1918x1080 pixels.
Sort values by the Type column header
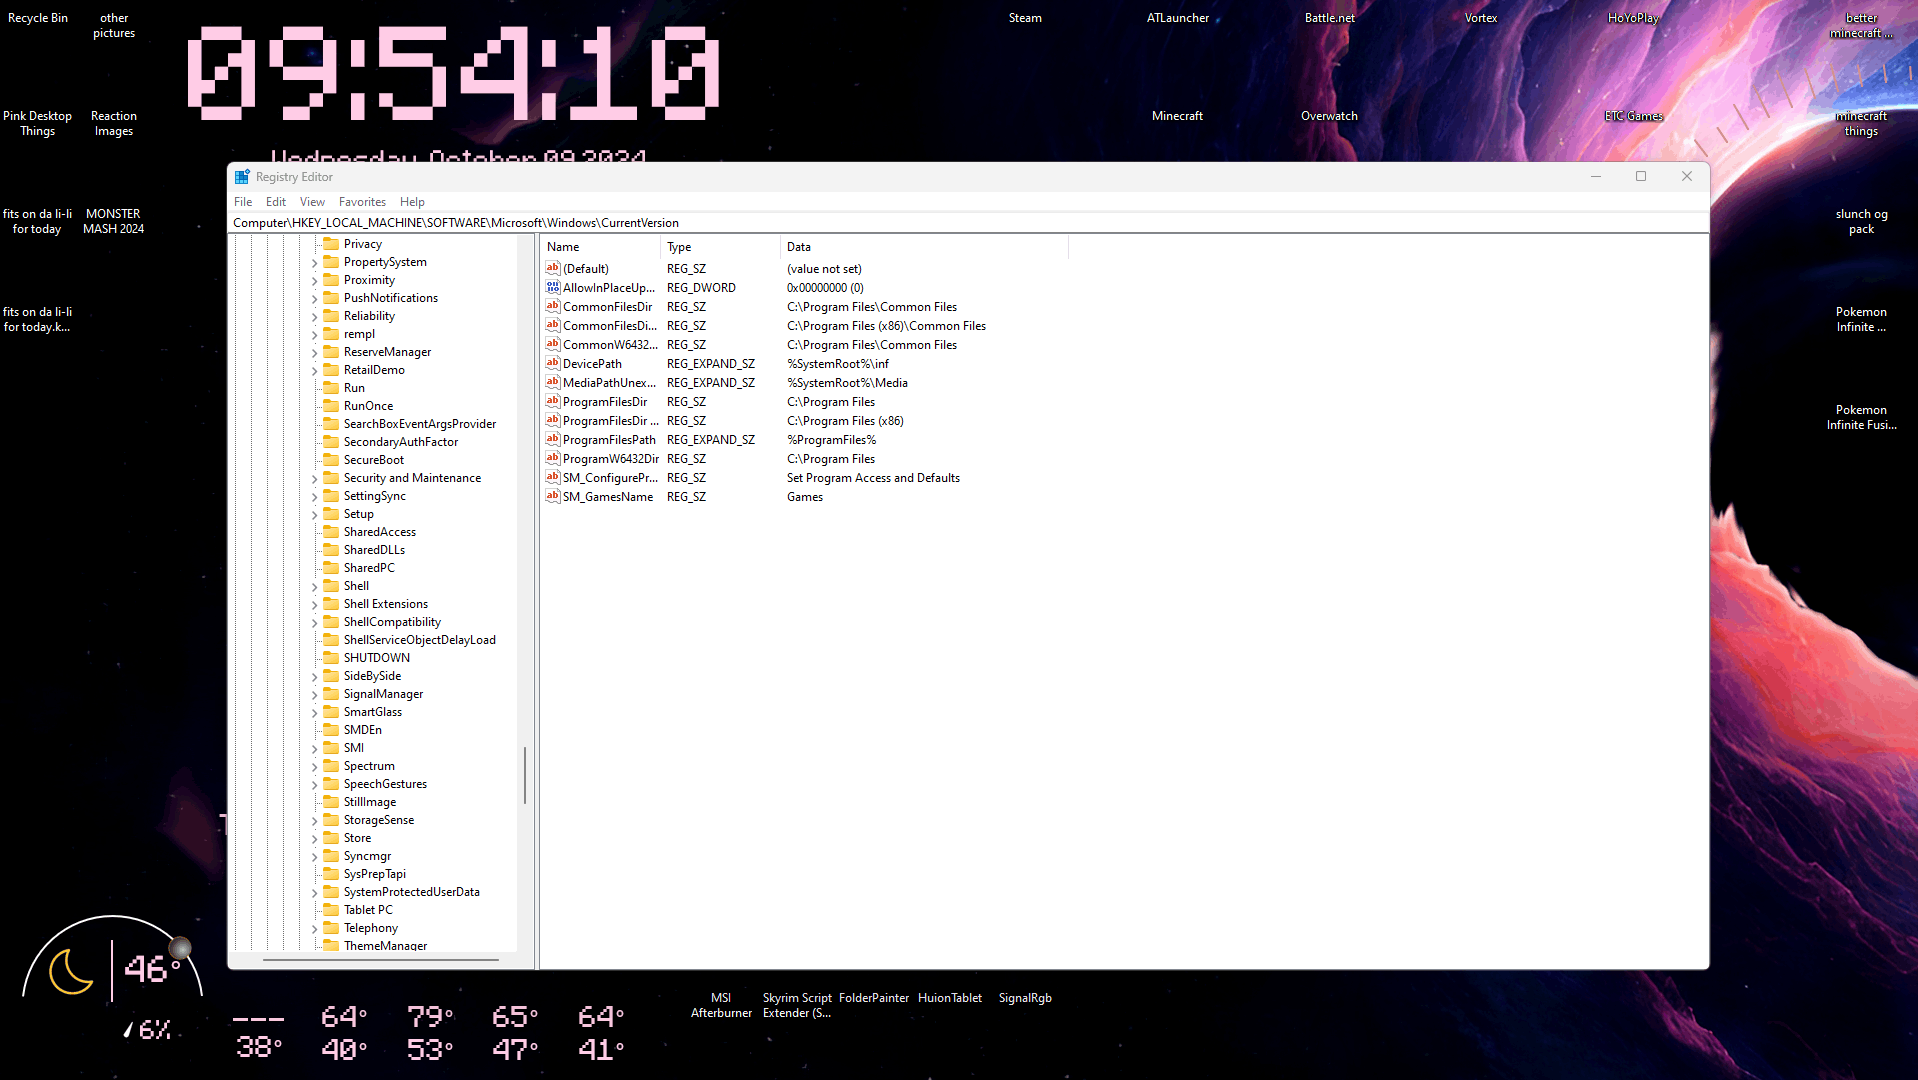(720, 247)
